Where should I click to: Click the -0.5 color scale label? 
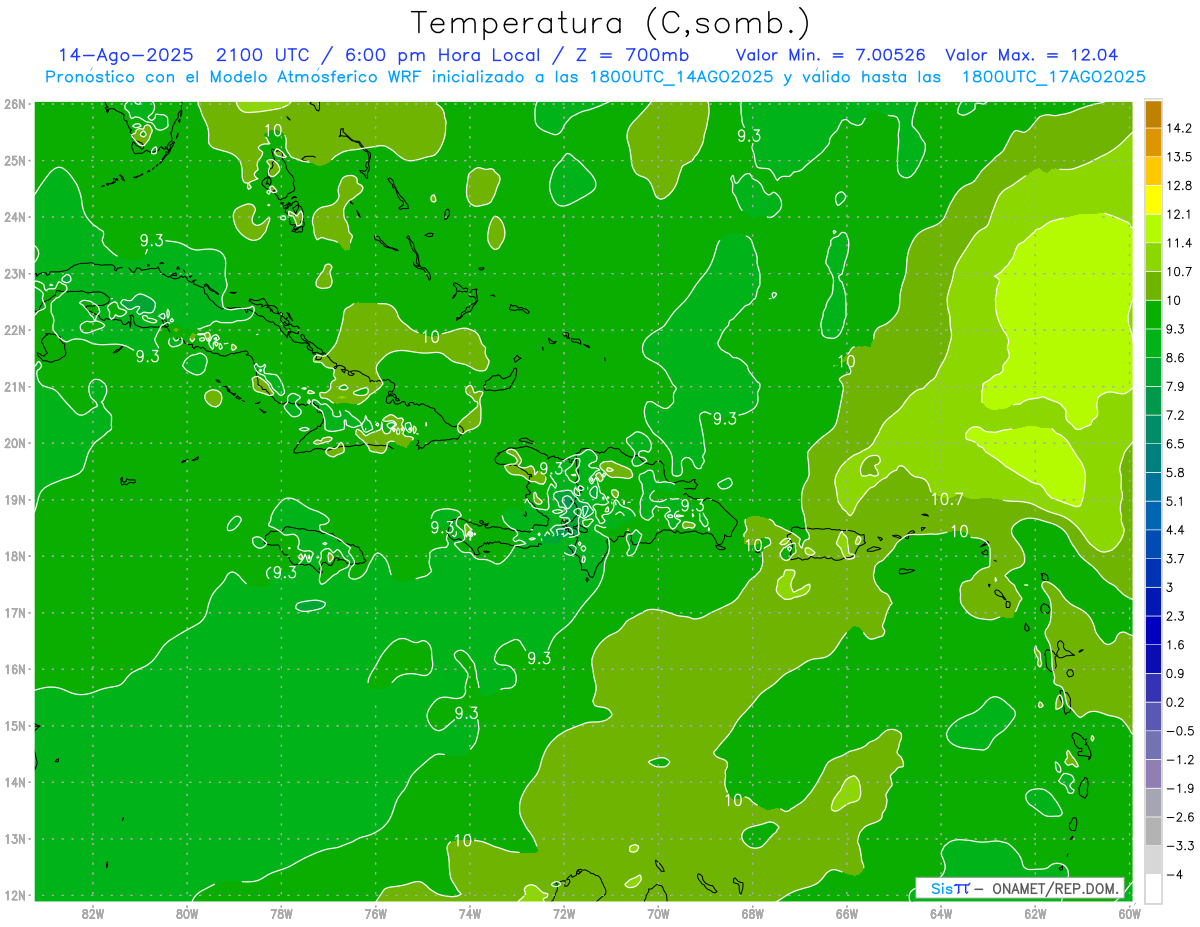1180,731
